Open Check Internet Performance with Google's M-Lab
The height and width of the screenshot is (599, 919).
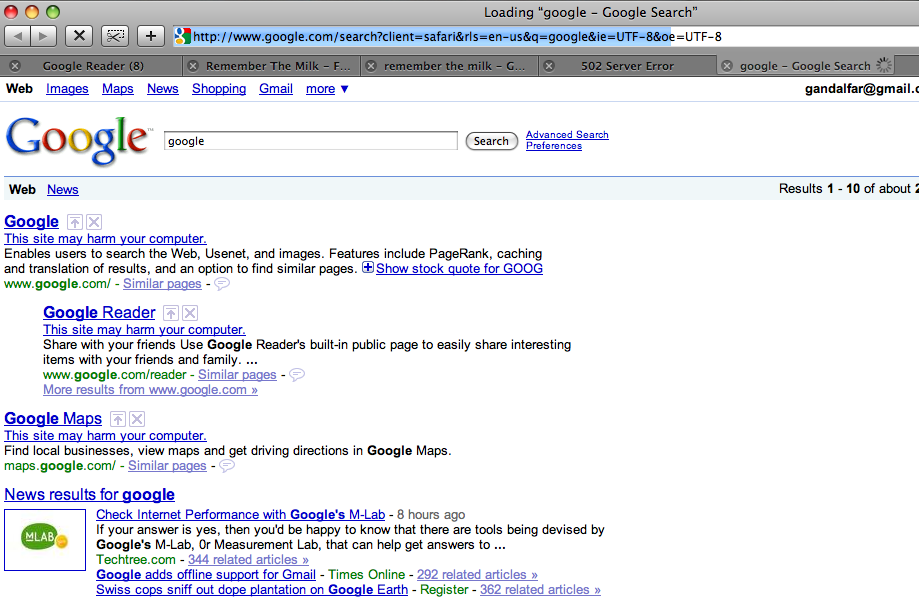pyautogui.click(x=241, y=515)
